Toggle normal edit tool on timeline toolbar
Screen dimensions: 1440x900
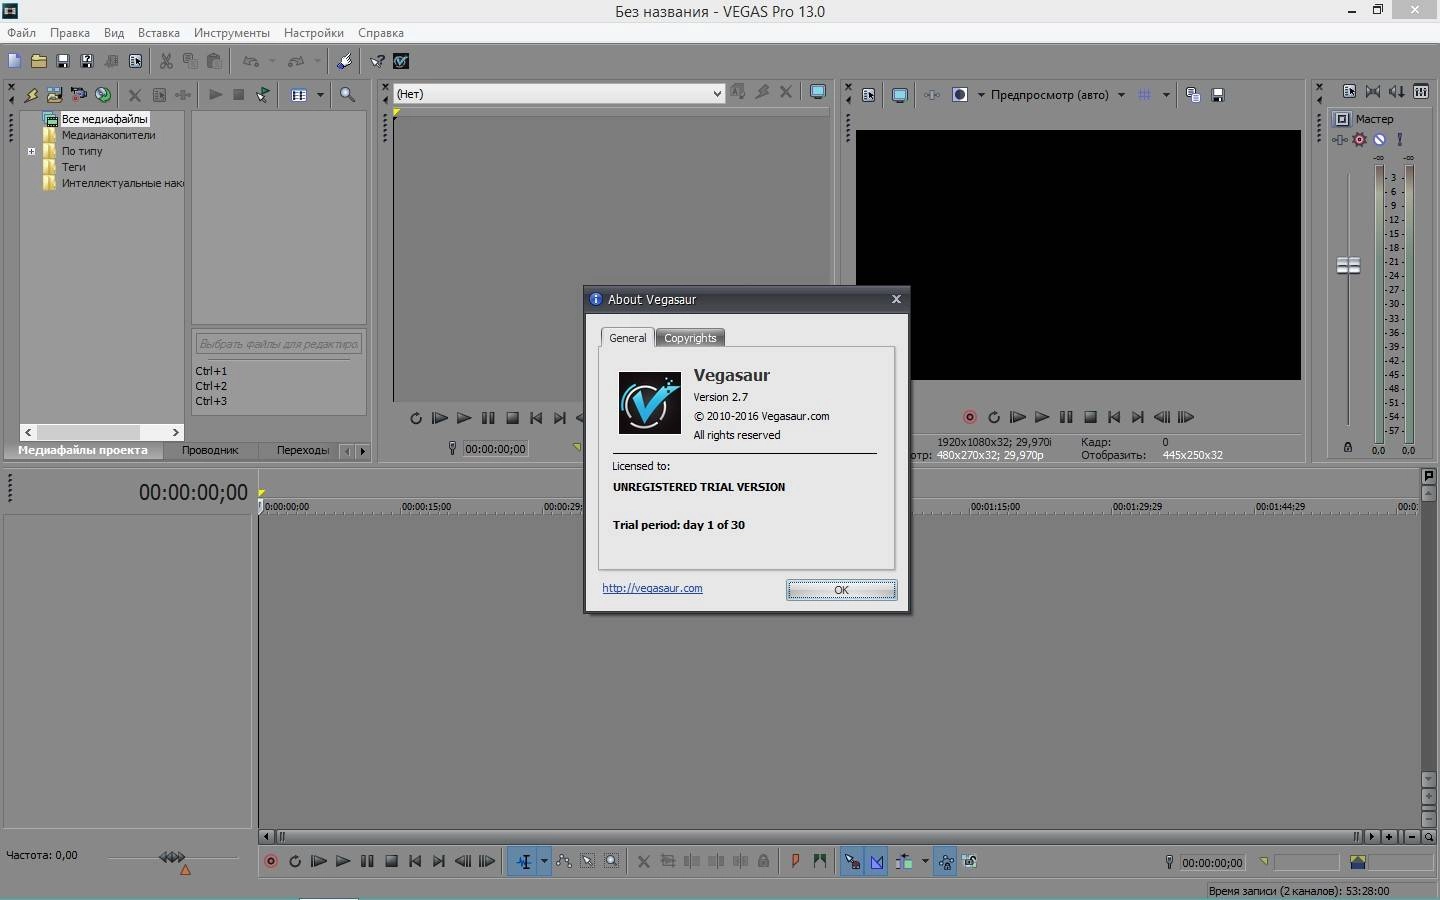tap(524, 861)
